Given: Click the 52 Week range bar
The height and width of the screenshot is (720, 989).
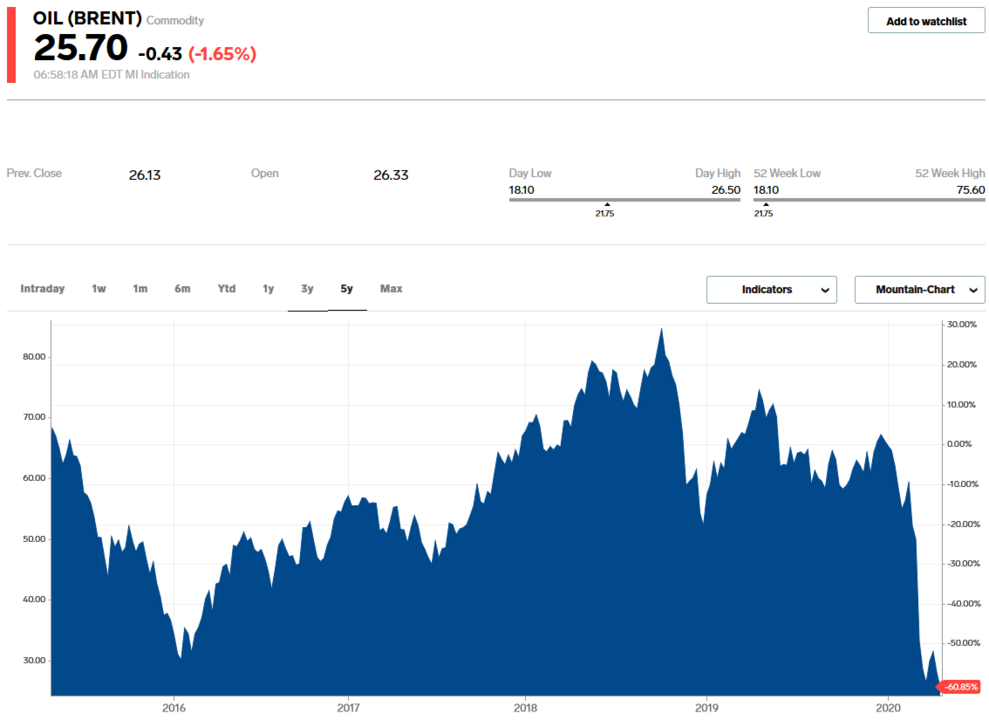Looking at the screenshot, I should (869, 200).
